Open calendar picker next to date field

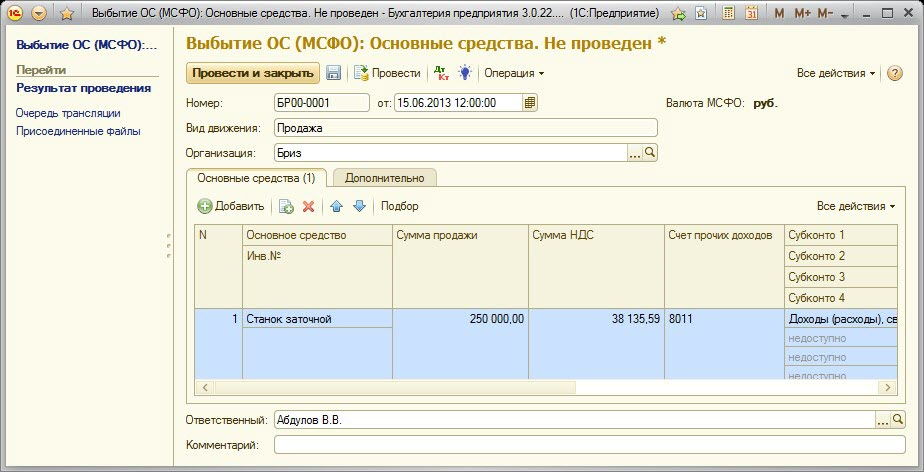pos(530,102)
